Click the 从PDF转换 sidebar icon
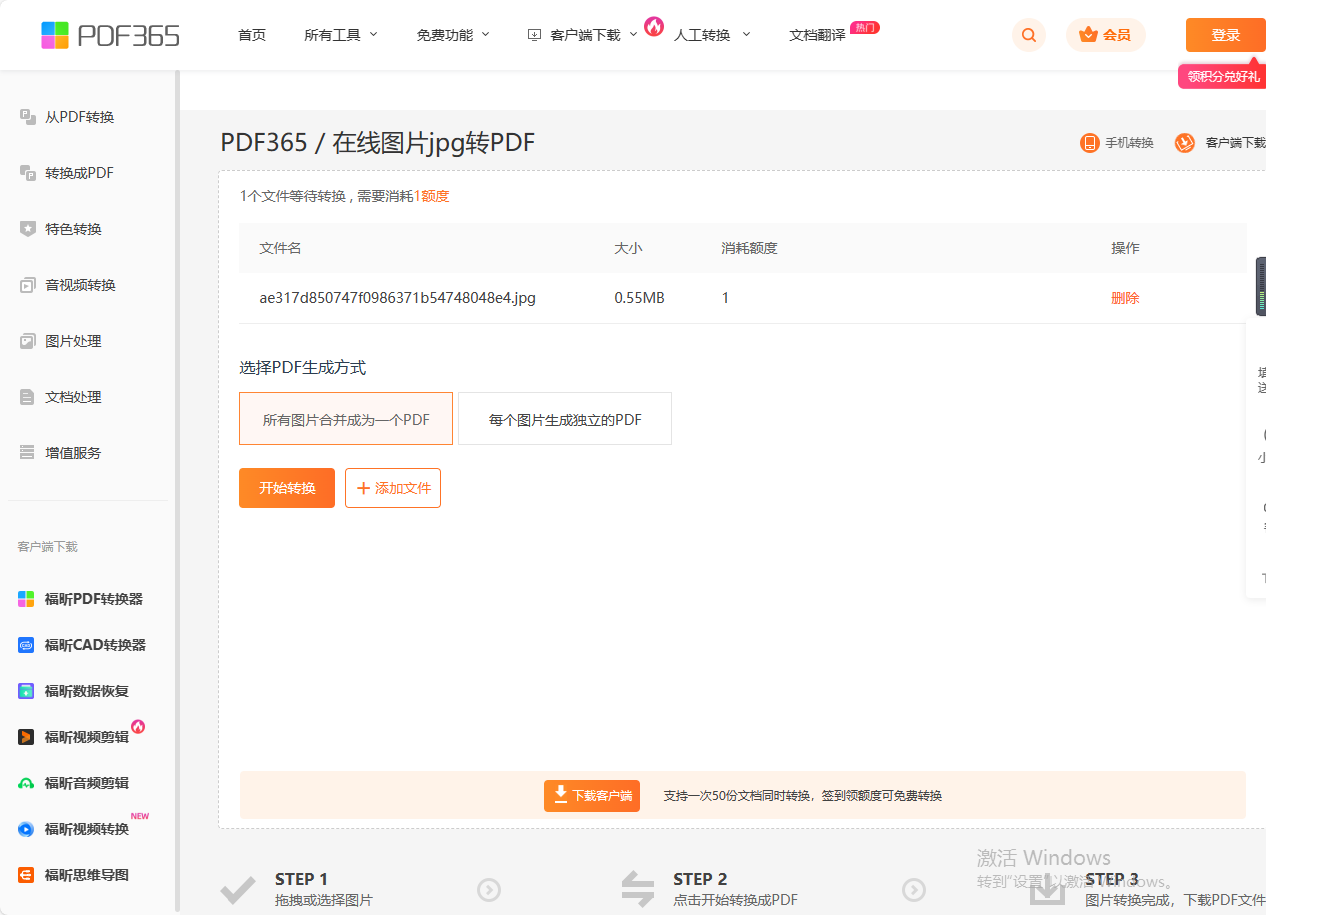1321x915 pixels. pos(28,117)
